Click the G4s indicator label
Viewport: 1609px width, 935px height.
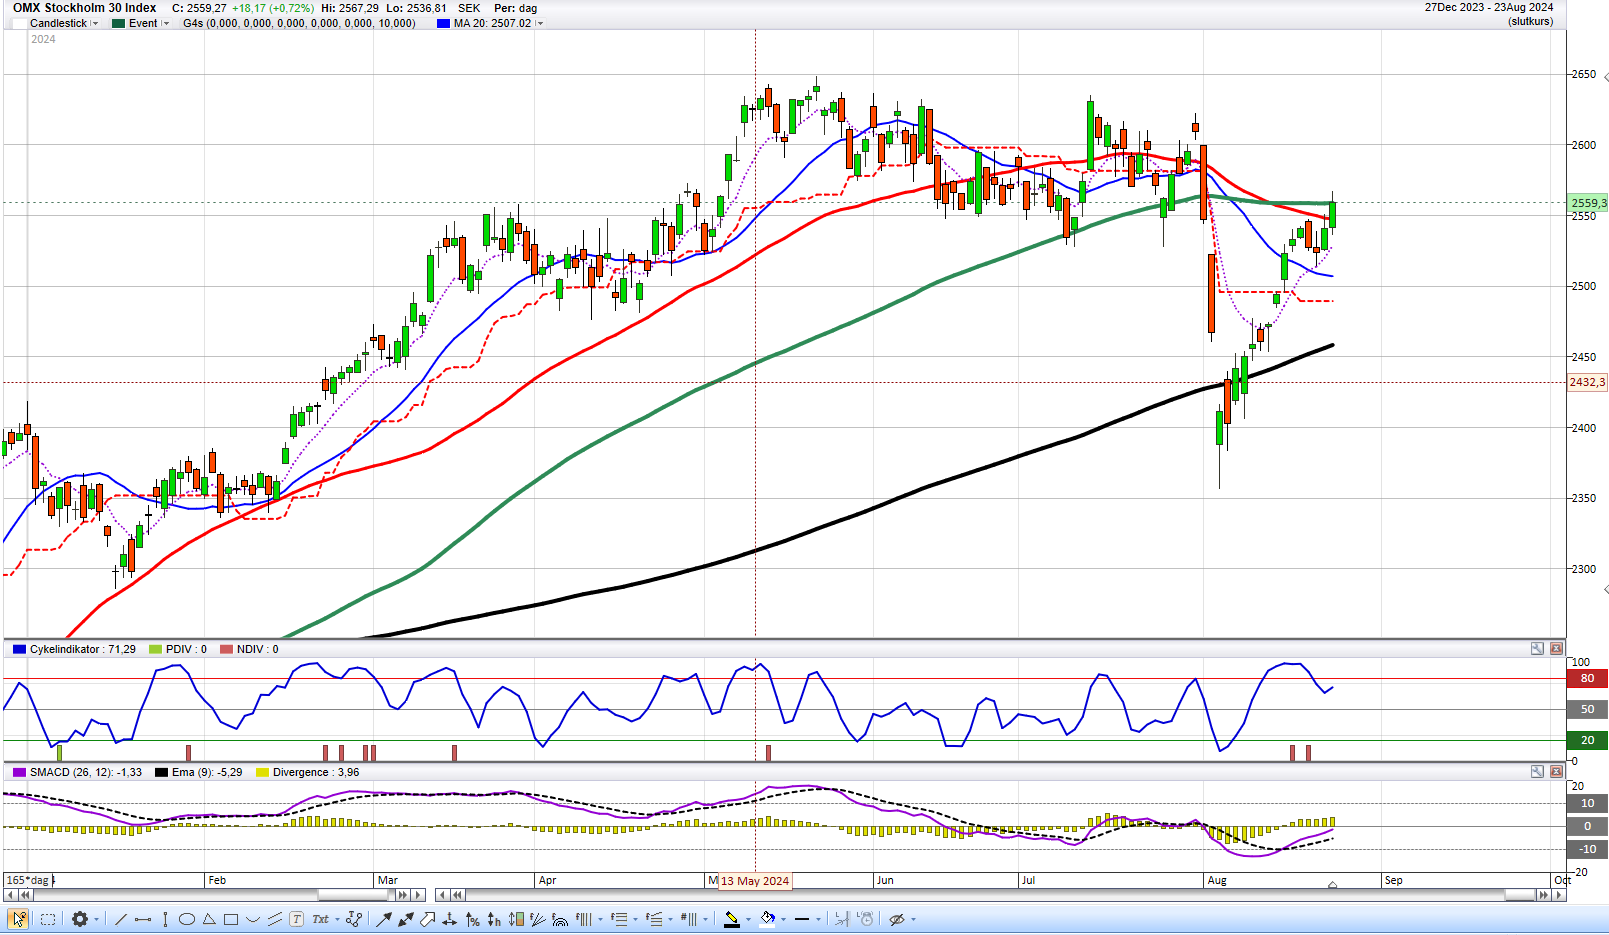click(x=299, y=23)
